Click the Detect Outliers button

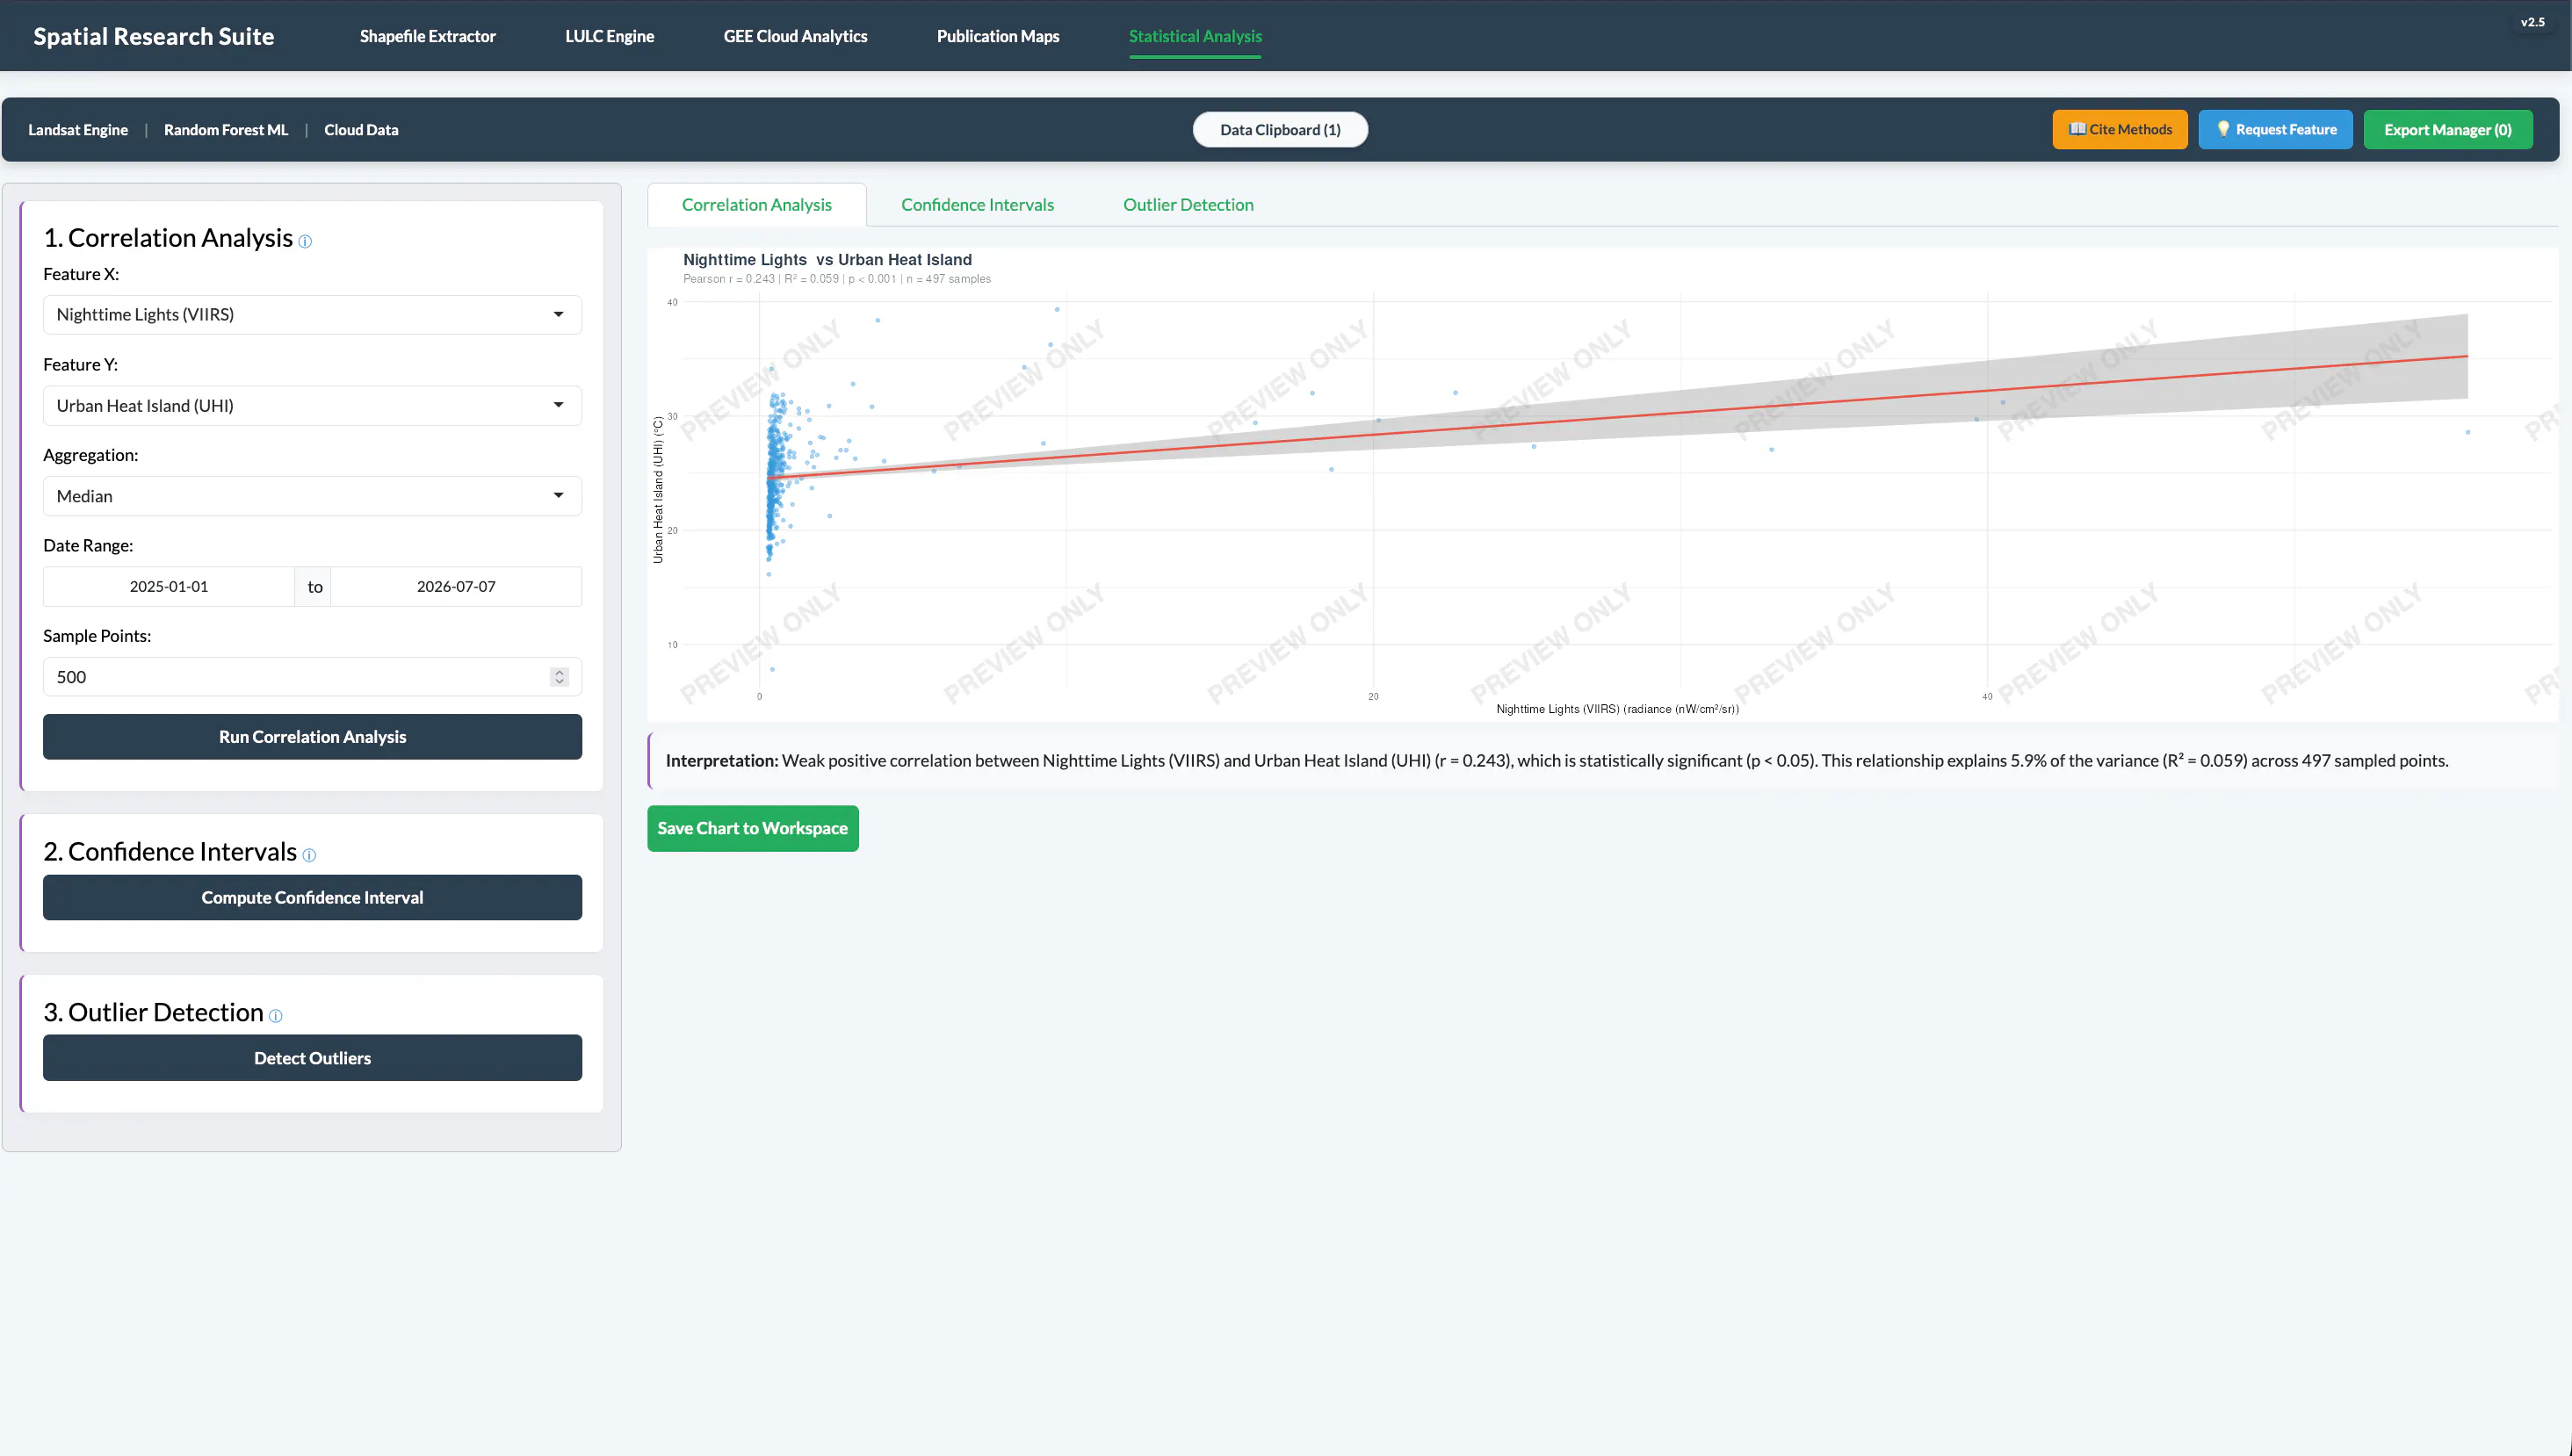tap(312, 1058)
